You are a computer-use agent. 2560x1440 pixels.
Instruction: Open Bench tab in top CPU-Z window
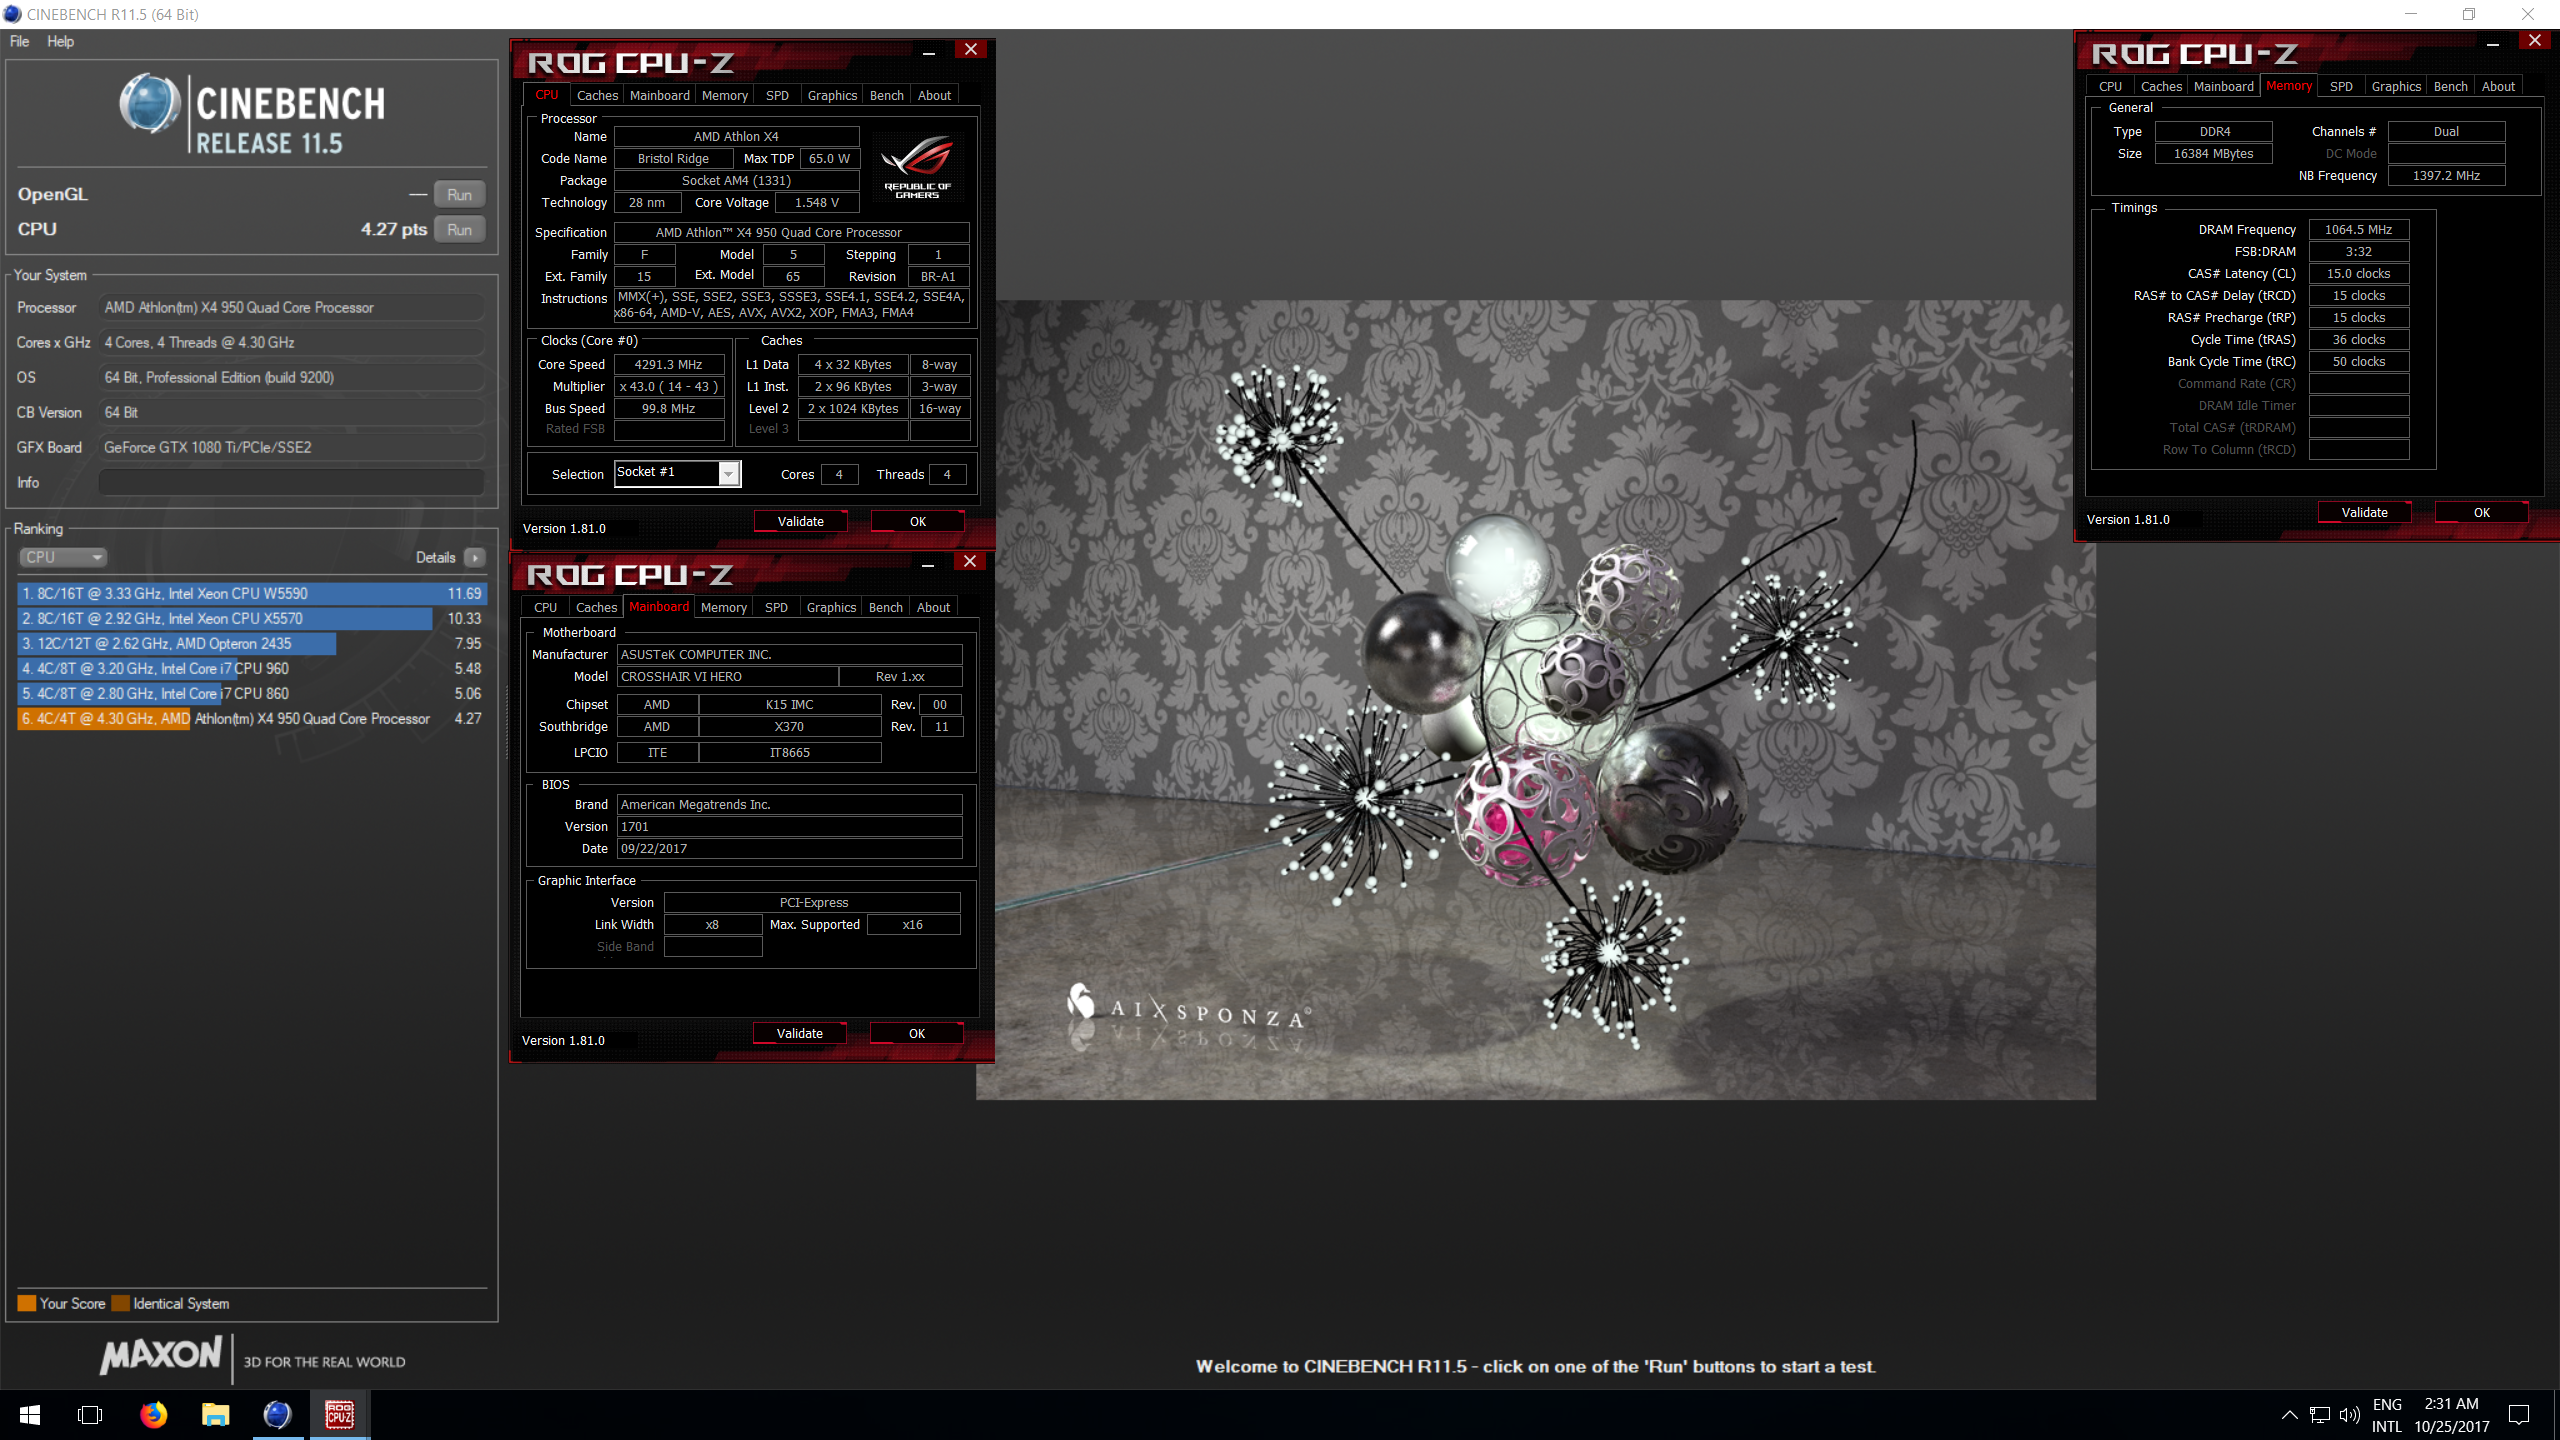coord(886,95)
